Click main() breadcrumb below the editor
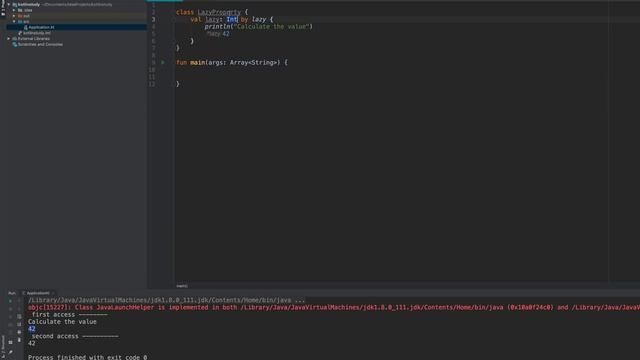Viewport: 640px width, 360px height. click(x=182, y=286)
